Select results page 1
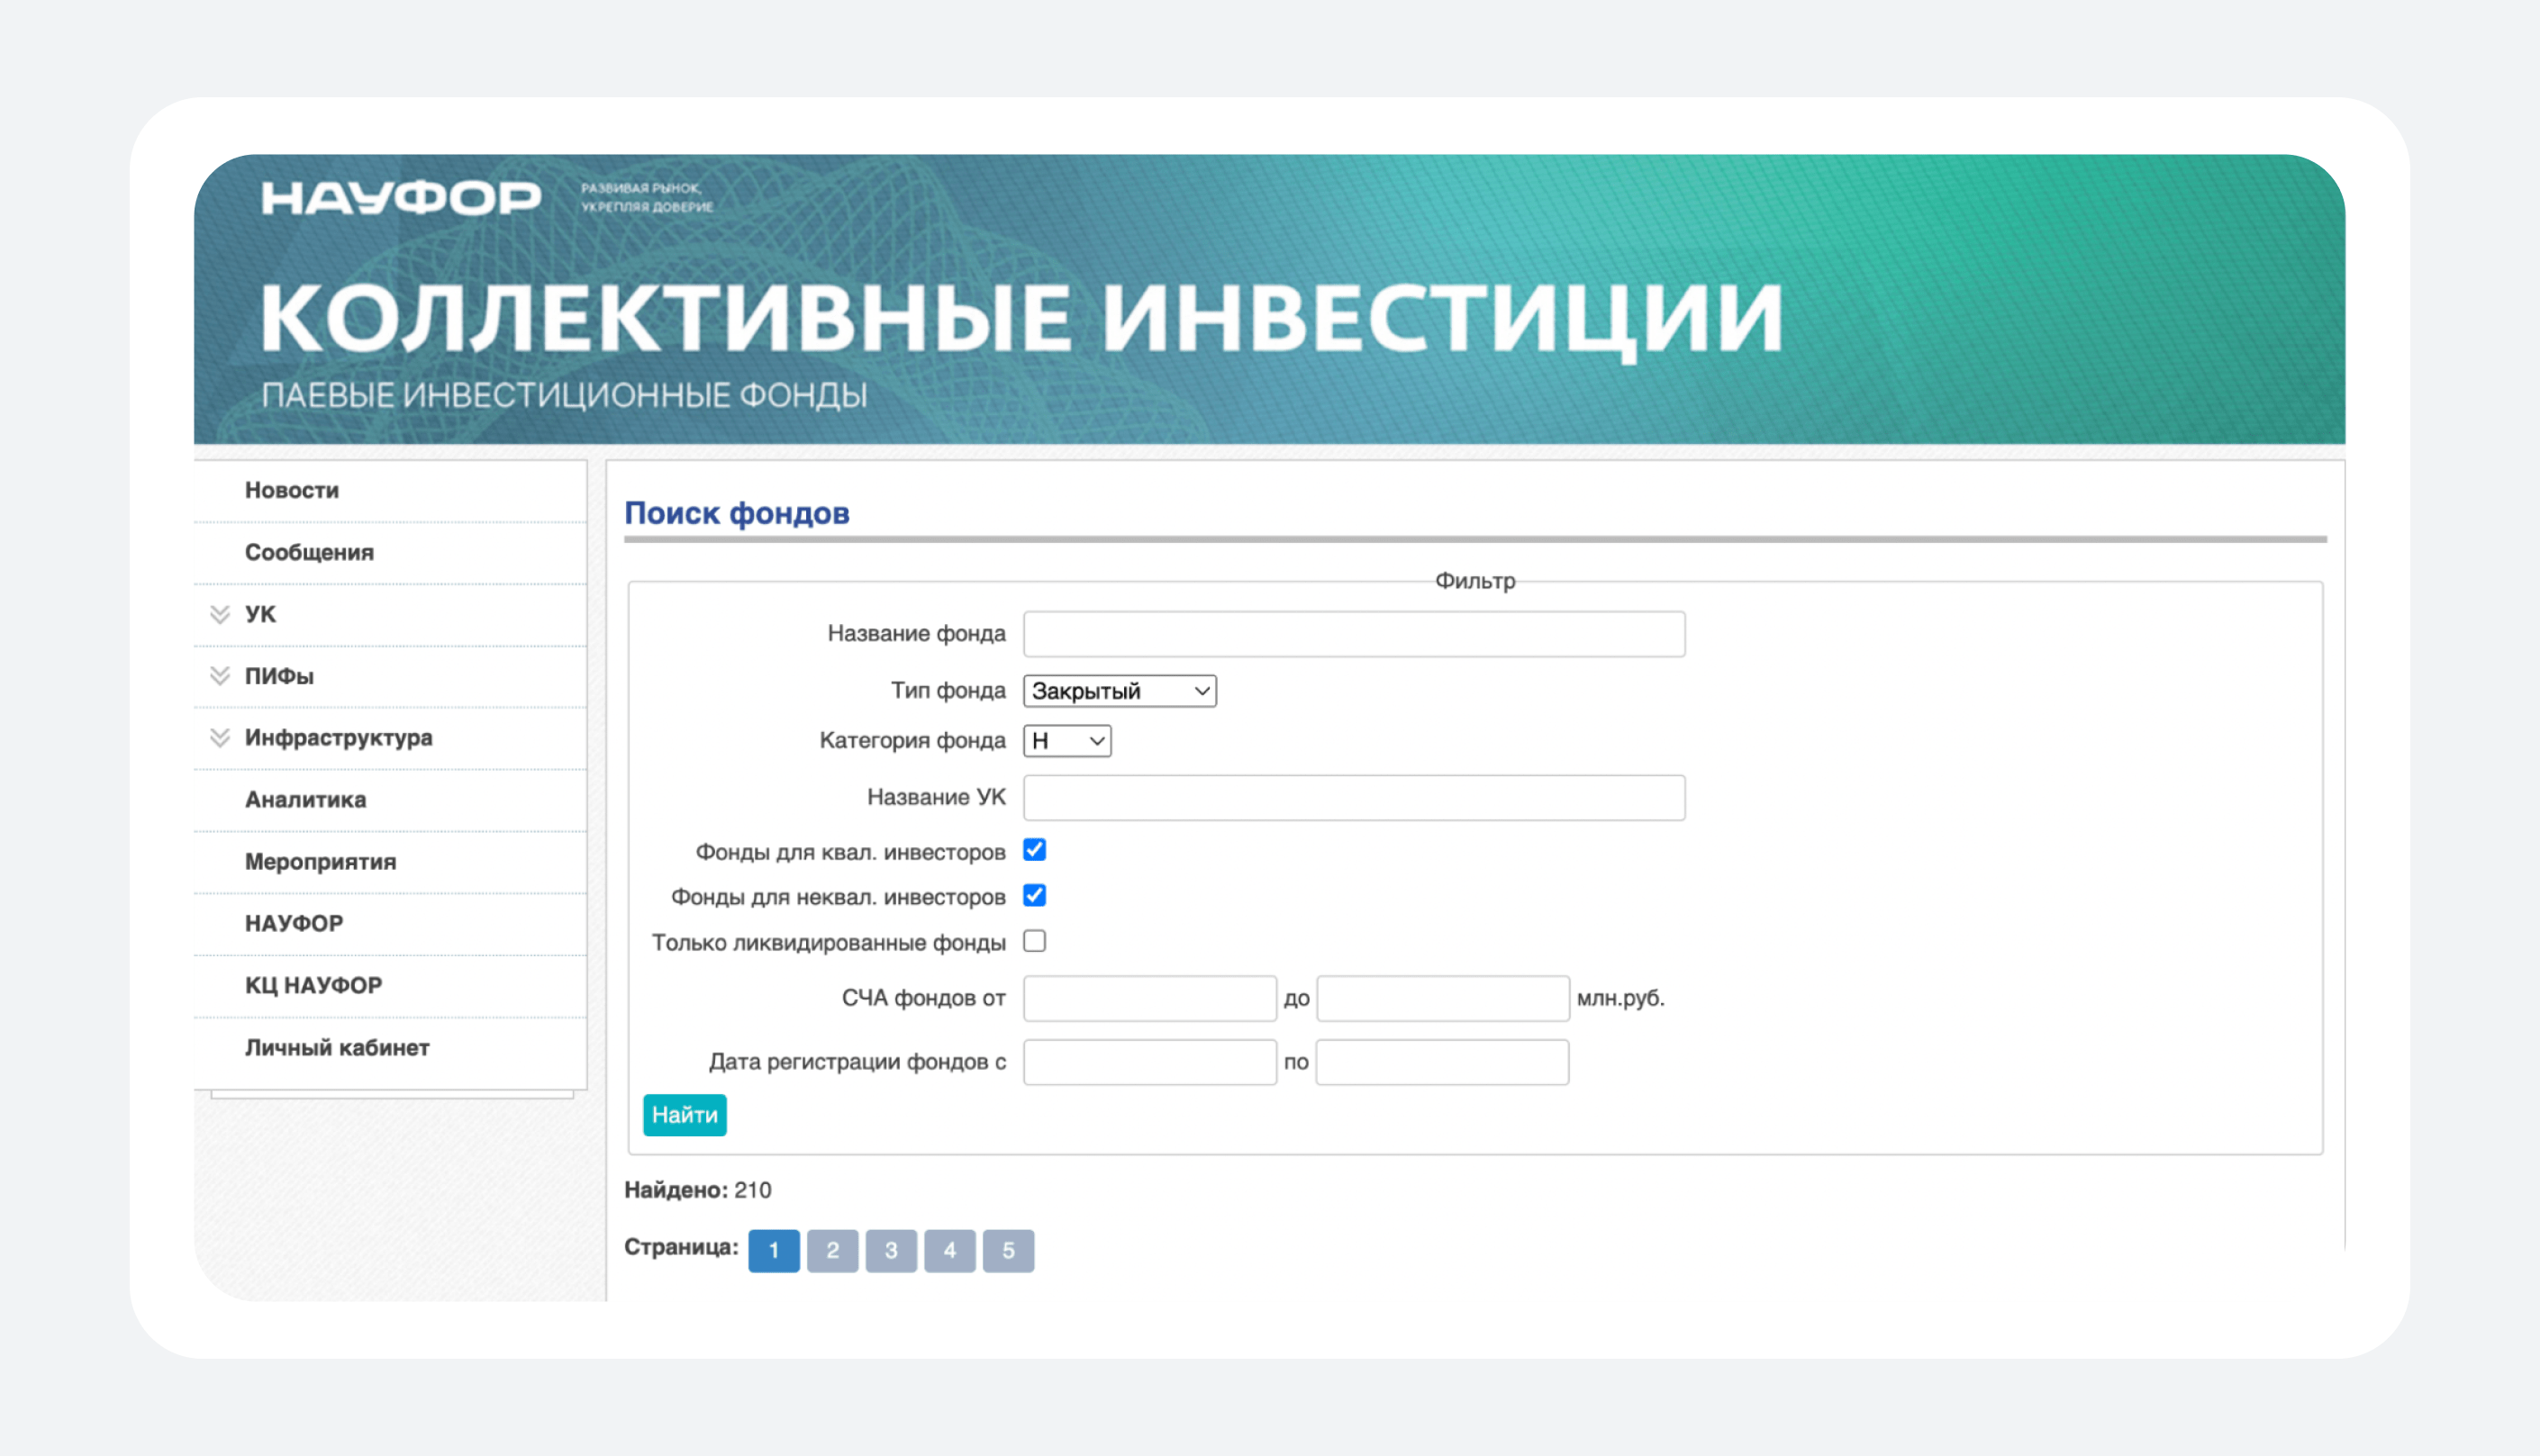This screenshot has height=1456, width=2540. tap(774, 1251)
